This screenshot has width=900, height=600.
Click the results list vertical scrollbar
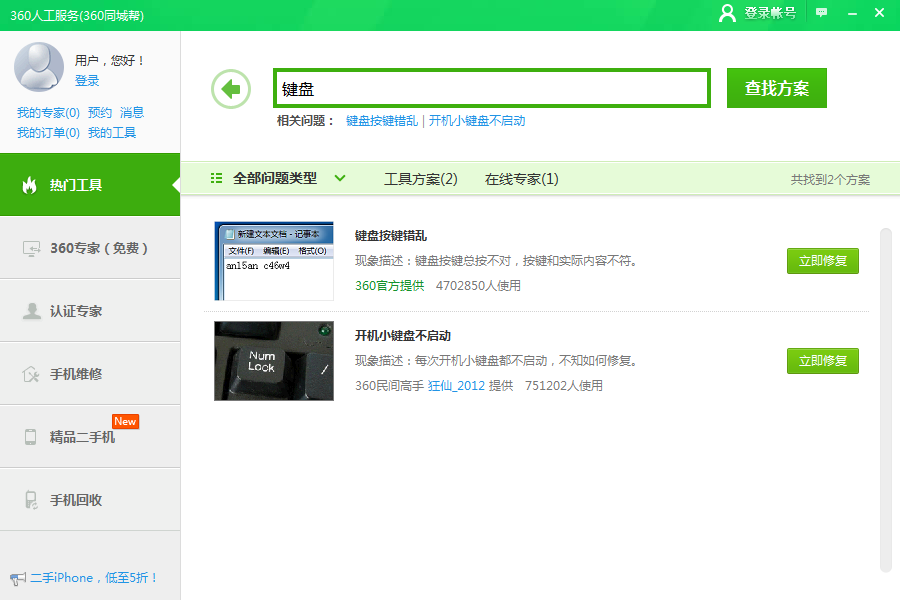tap(885, 400)
